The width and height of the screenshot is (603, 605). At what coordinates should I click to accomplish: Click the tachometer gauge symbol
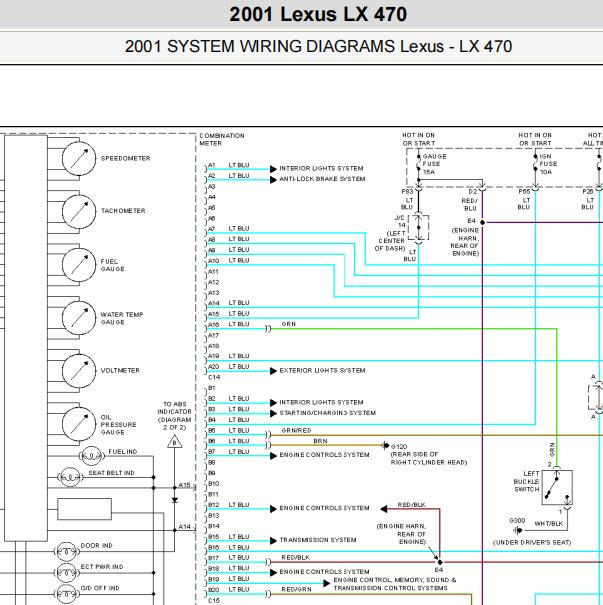pyautogui.click(x=79, y=211)
